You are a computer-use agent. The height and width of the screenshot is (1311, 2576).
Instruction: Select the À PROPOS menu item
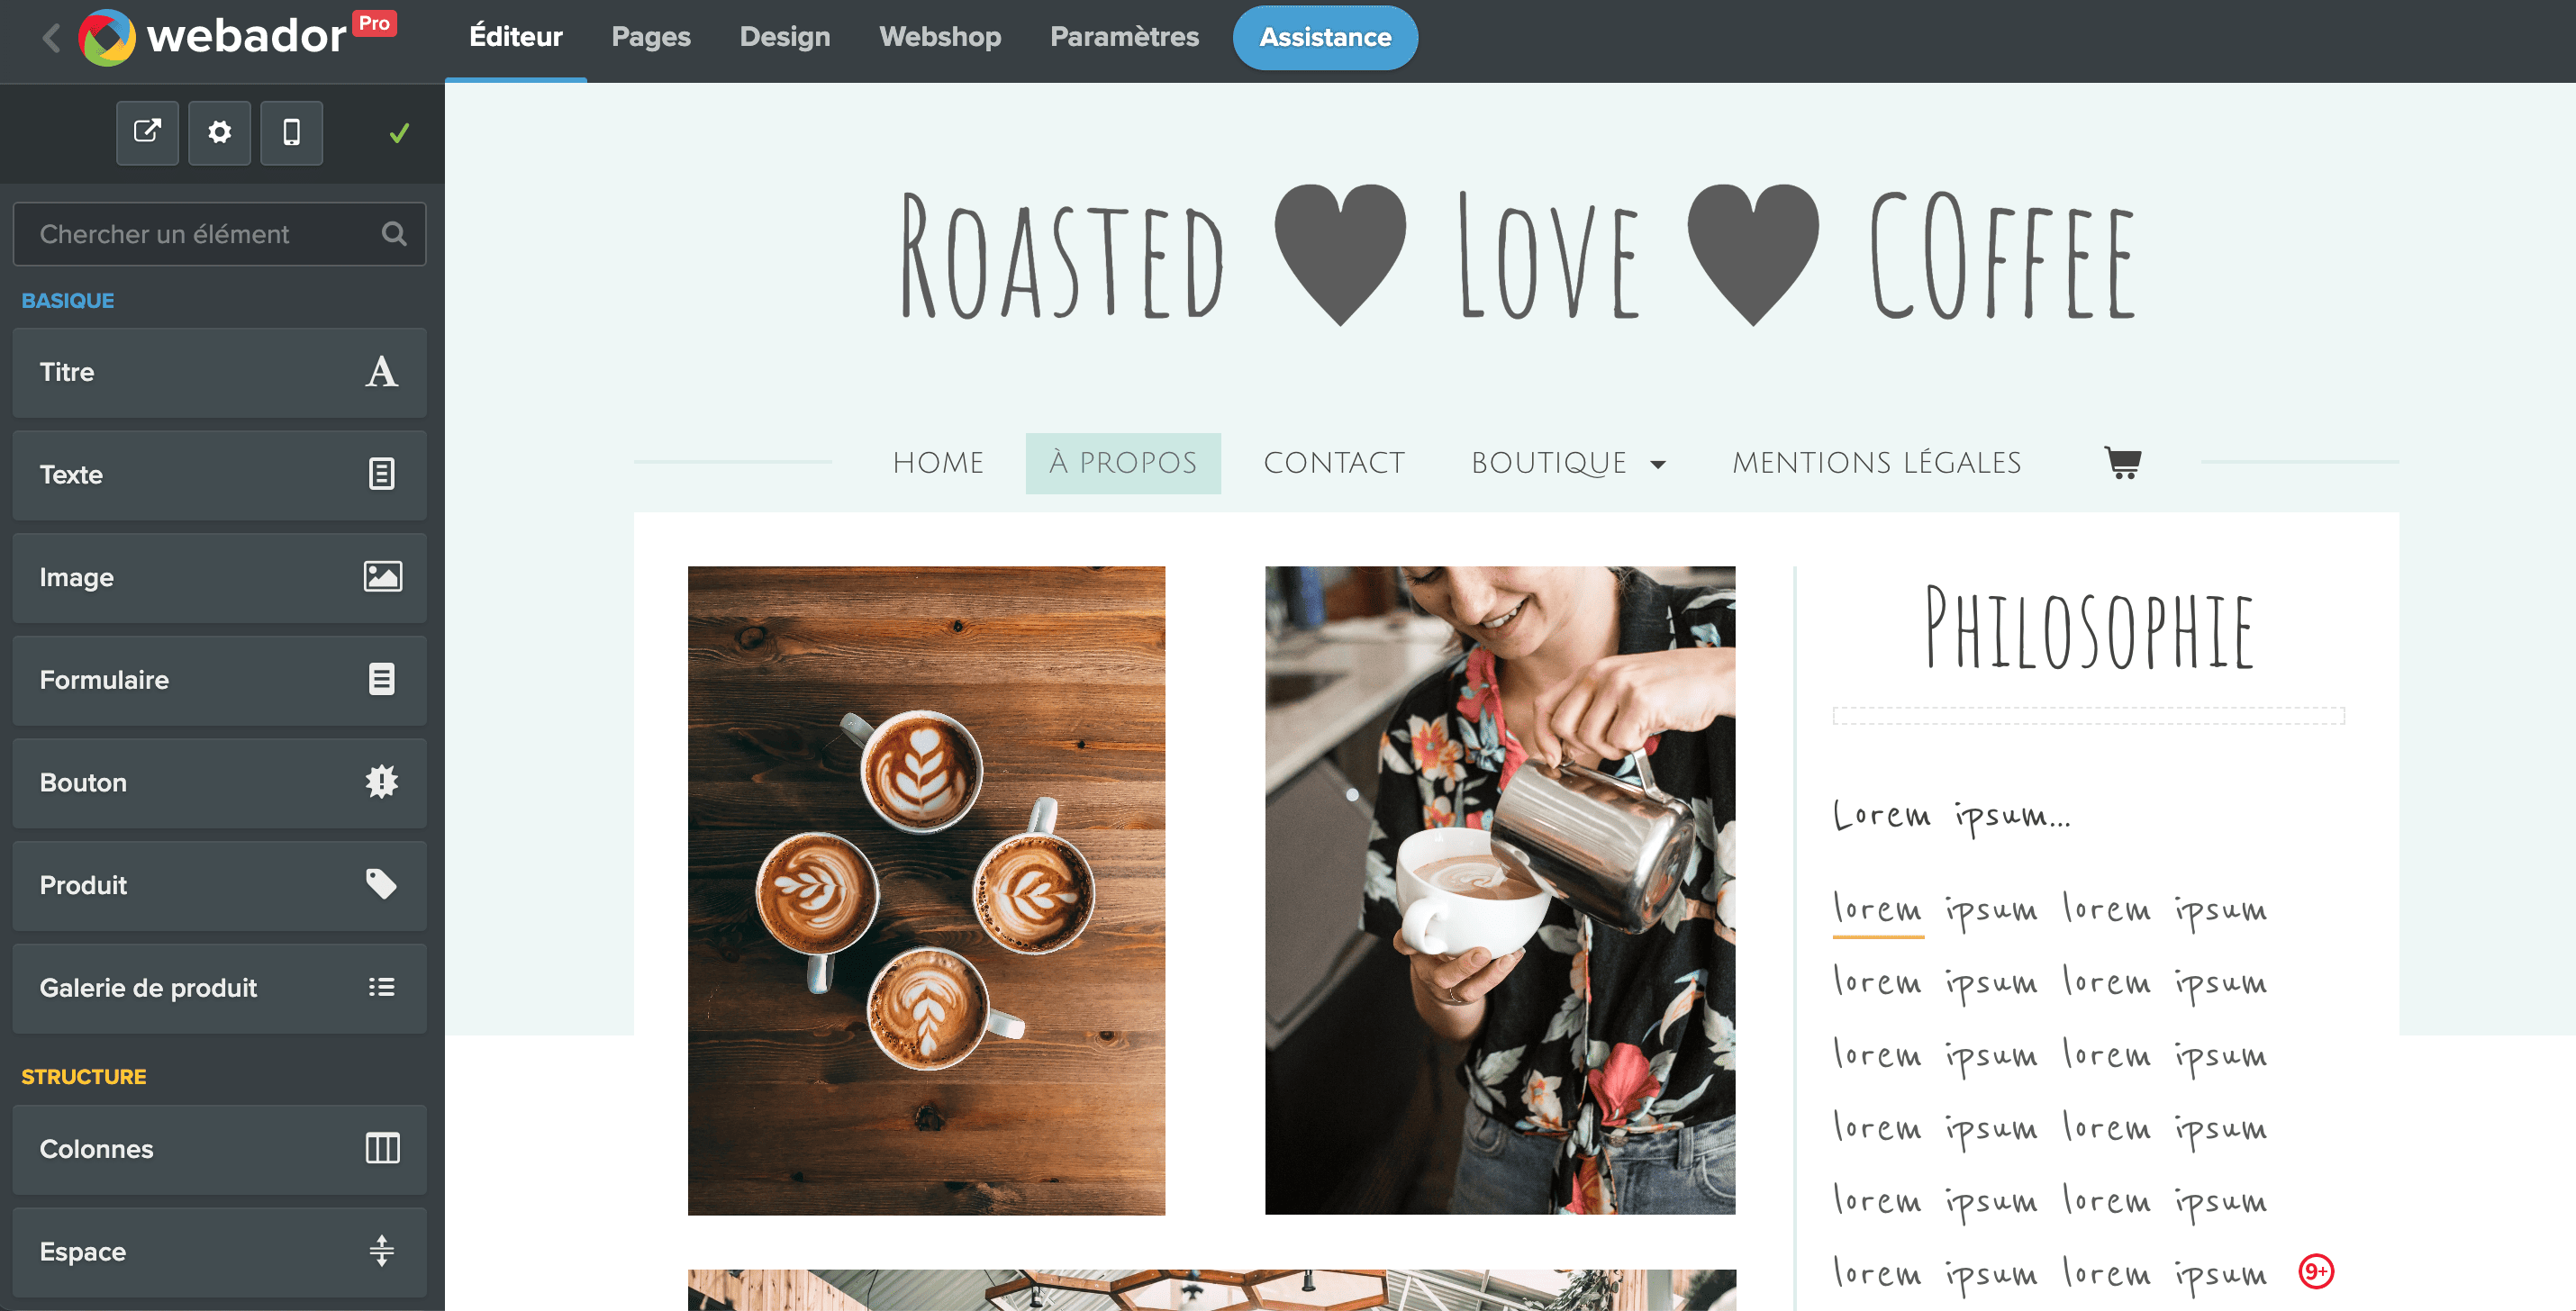pyautogui.click(x=1123, y=463)
